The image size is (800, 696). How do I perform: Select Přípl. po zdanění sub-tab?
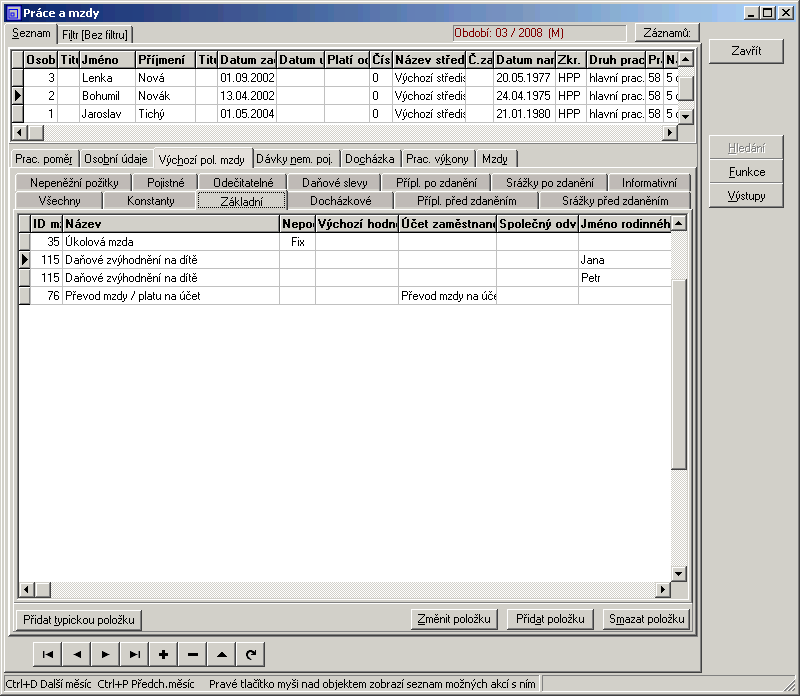click(x=437, y=183)
